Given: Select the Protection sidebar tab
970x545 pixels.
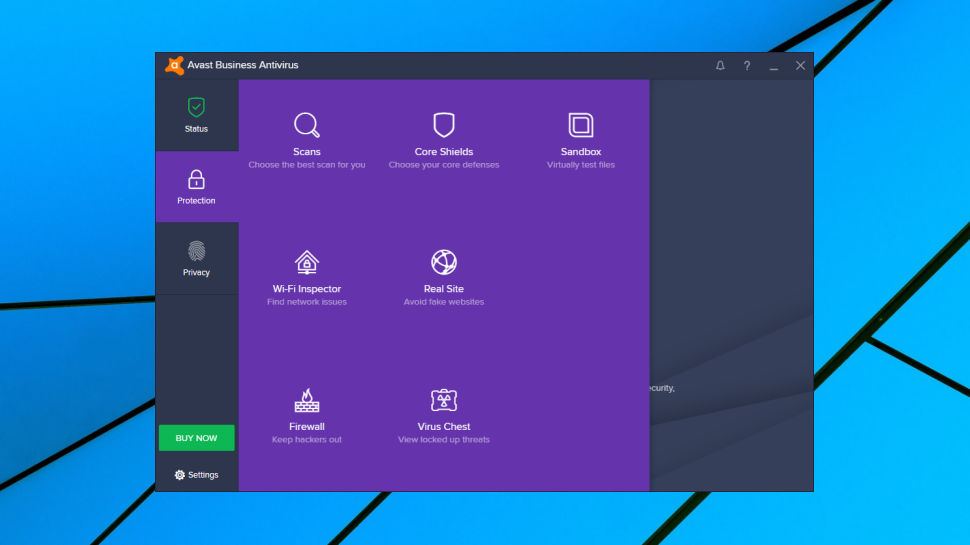Looking at the screenshot, I should pyautogui.click(x=197, y=187).
